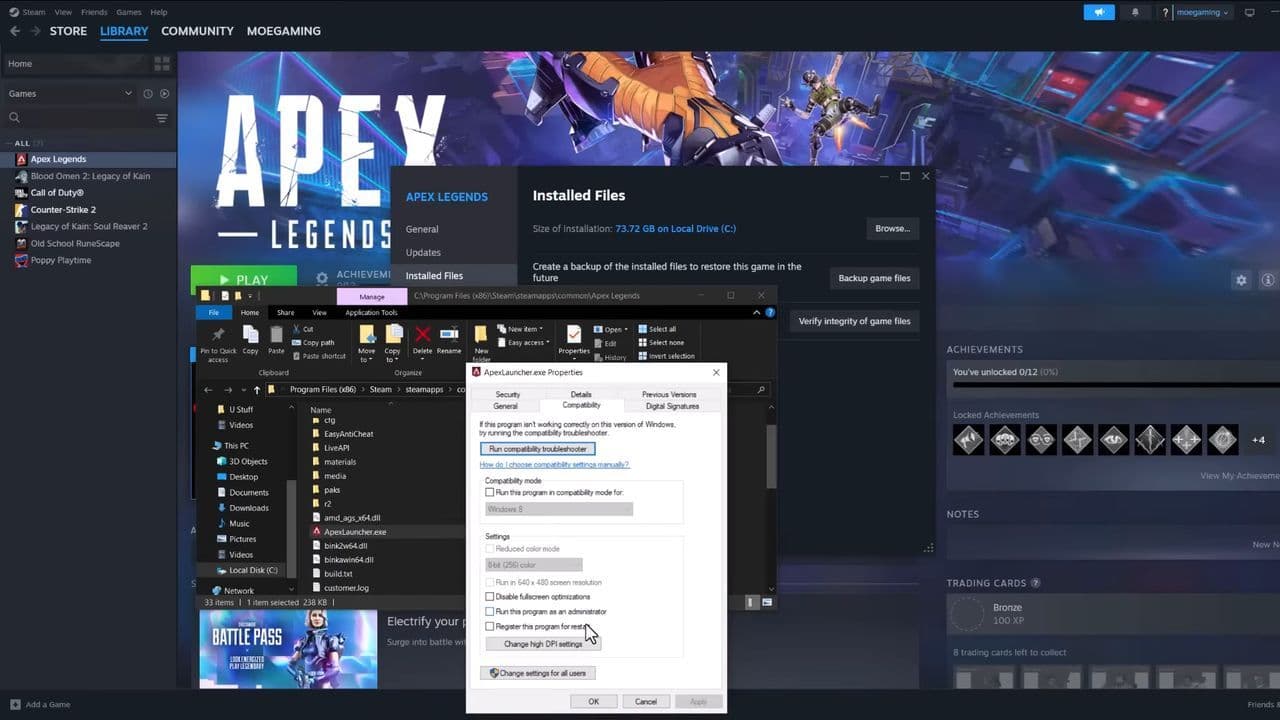Enable Run this program as an administrator
Screen dimensions: 1280x720
pos(490,612)
